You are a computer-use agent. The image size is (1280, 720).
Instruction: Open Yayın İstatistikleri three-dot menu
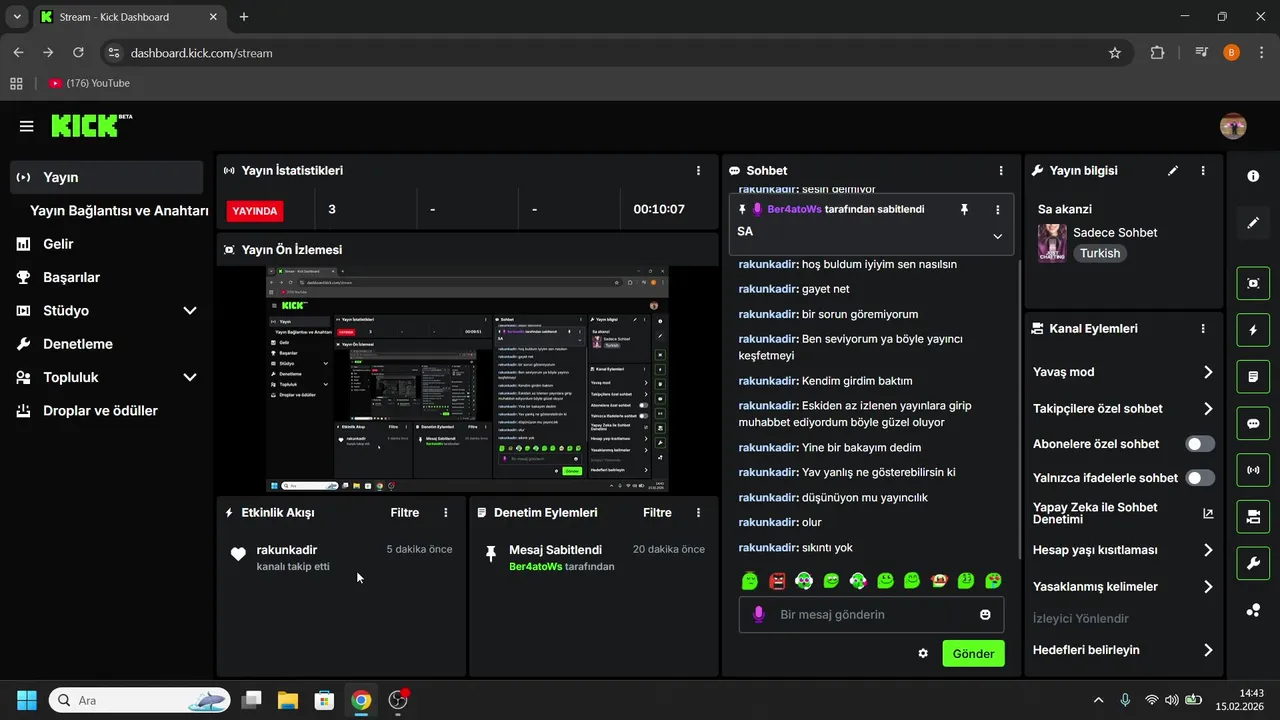[x=698, y=171]
